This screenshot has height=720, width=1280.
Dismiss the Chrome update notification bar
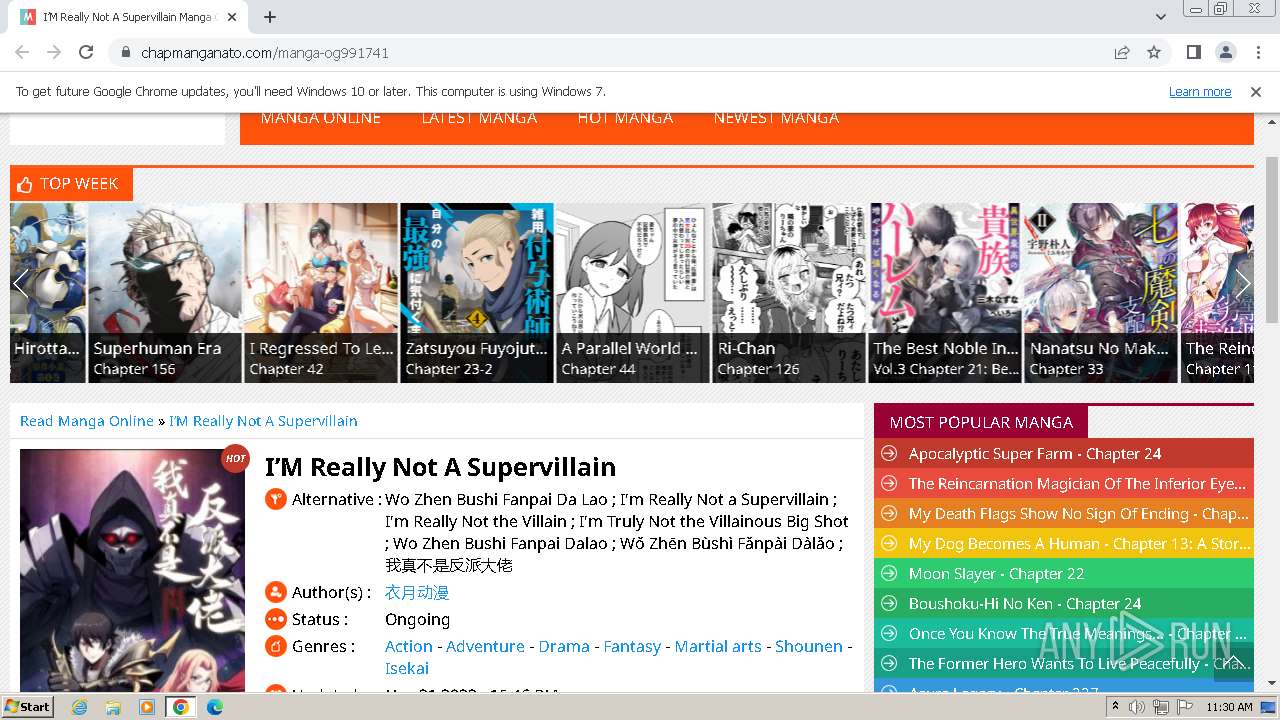[1256, 92]
